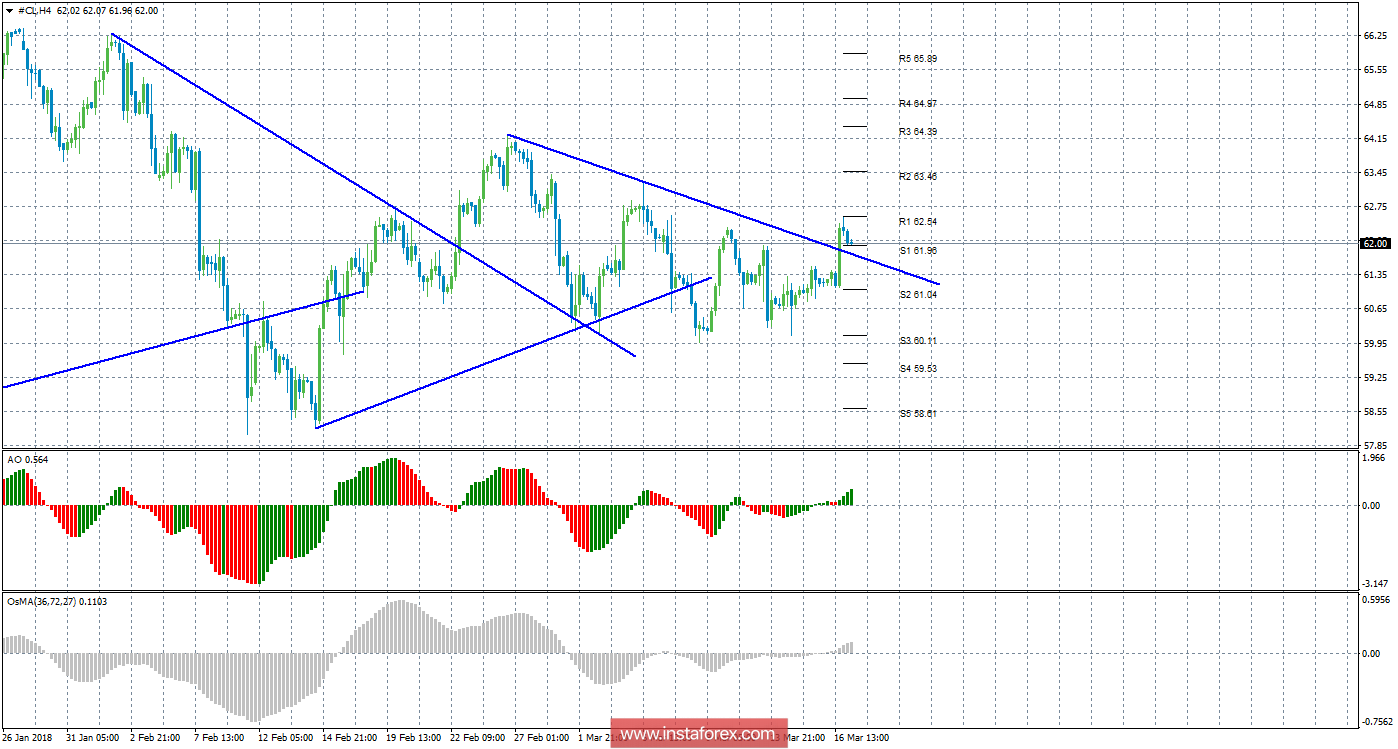
Task: Click the 19 Feb 13:00 time label
Action: click(416, 739)
